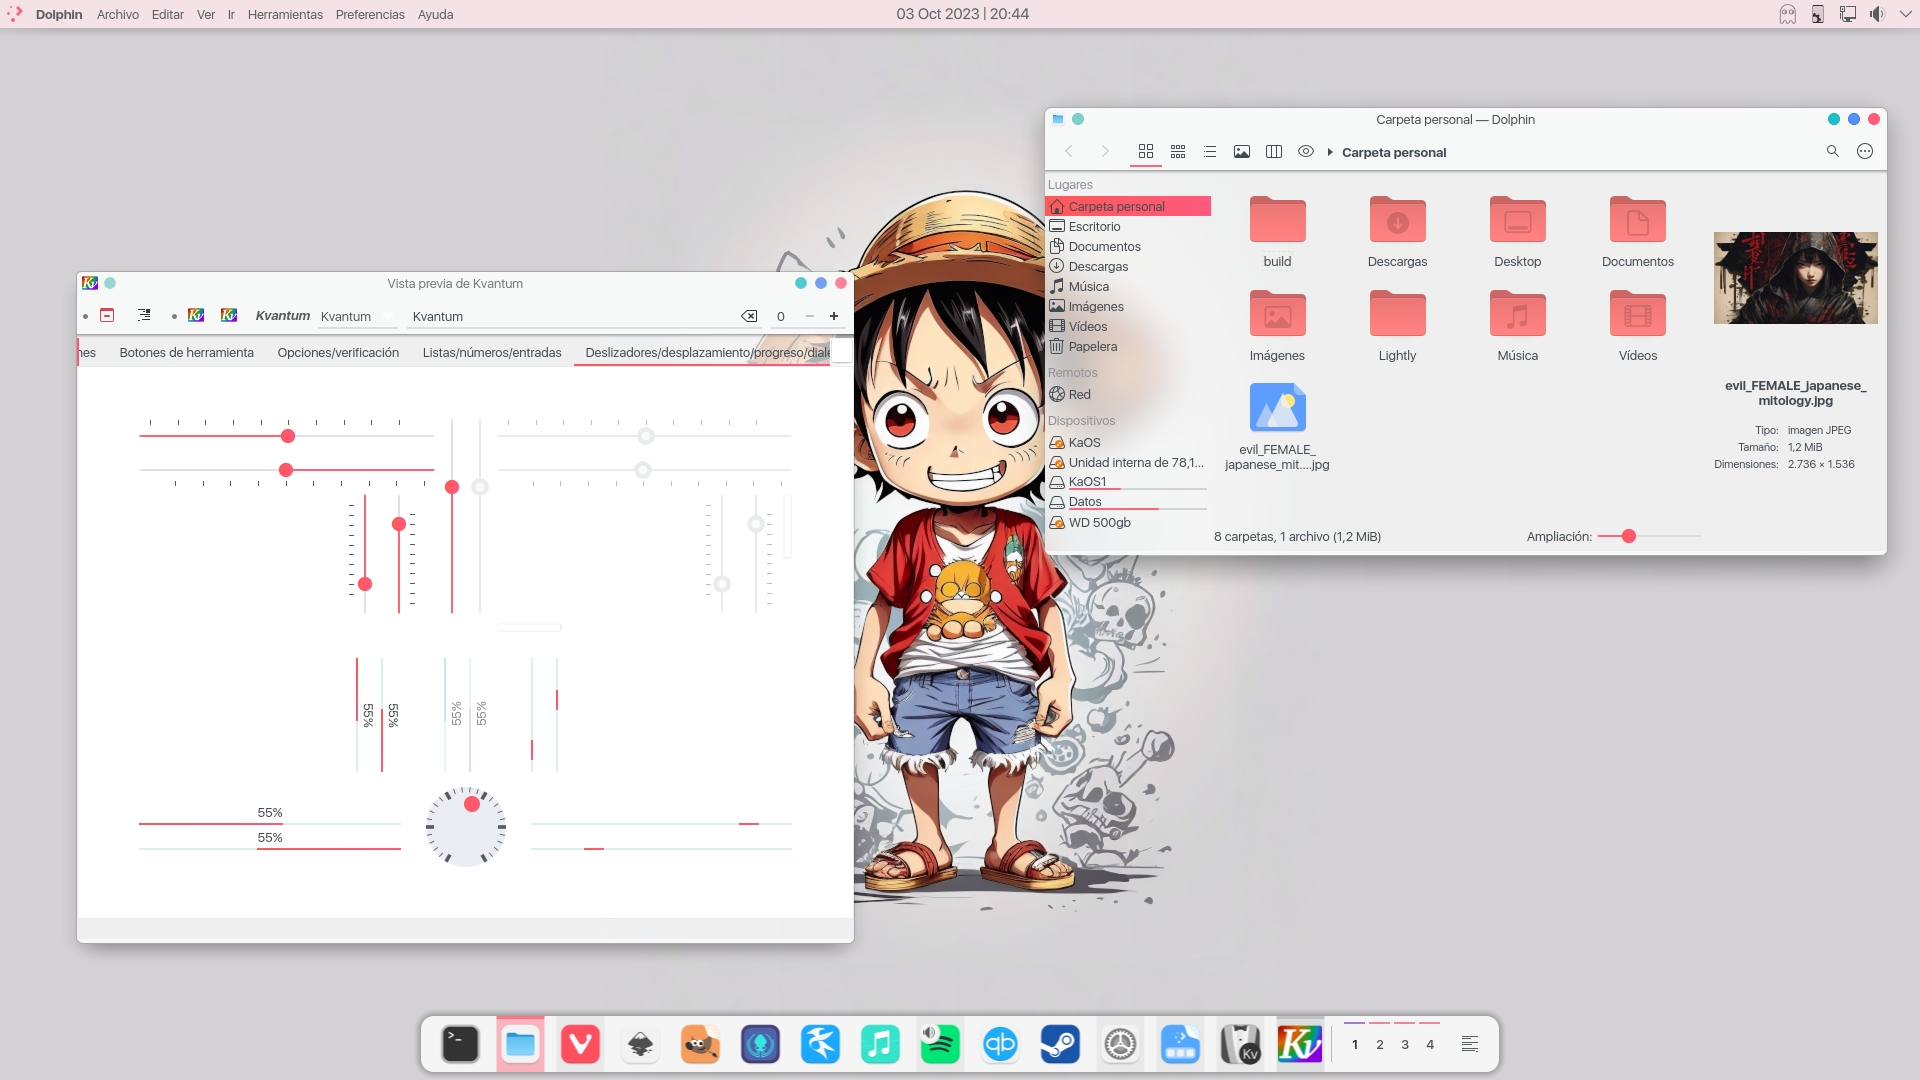Select the Música folder icon in file view
1920x1080 pixels.
coord(1517,313)
